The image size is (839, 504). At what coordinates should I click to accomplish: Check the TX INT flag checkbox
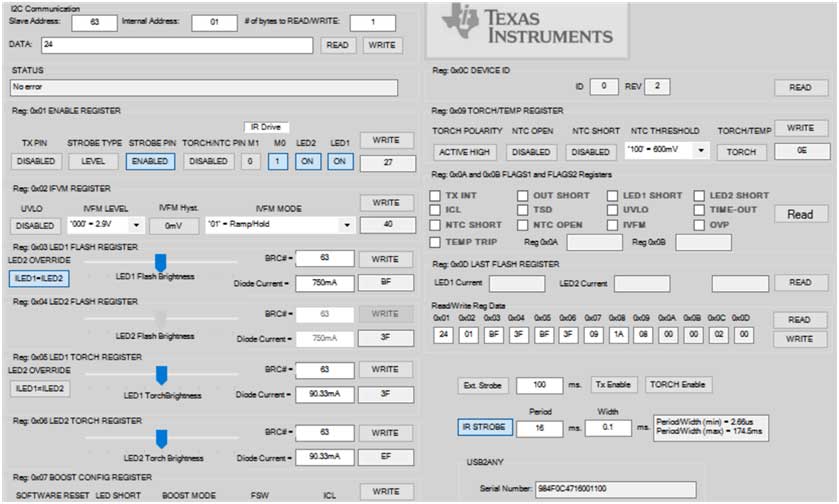tap(435, 195)
